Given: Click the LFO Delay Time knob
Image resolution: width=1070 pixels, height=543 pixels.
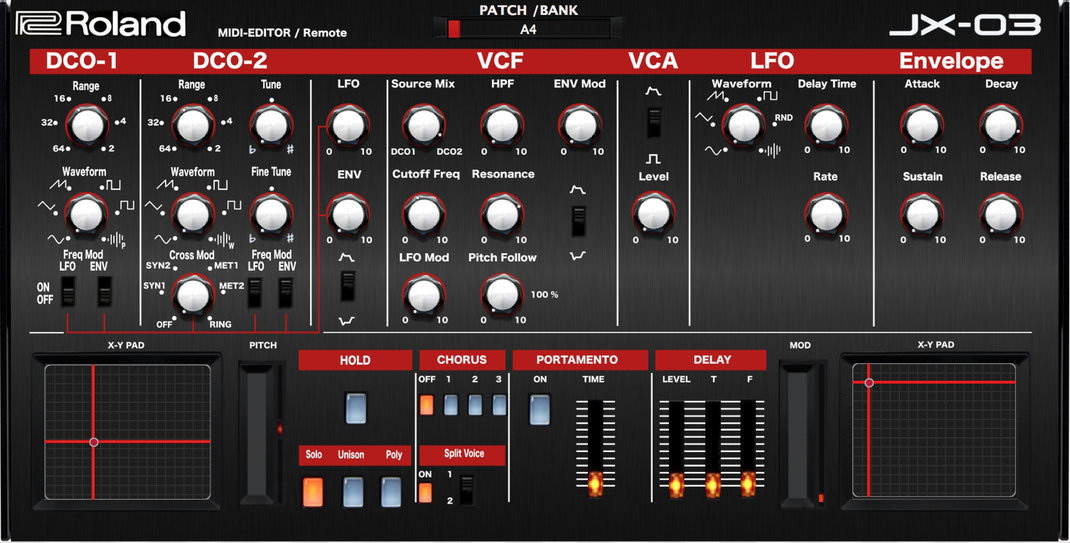Looking at the screenshot, I should 826,126.
